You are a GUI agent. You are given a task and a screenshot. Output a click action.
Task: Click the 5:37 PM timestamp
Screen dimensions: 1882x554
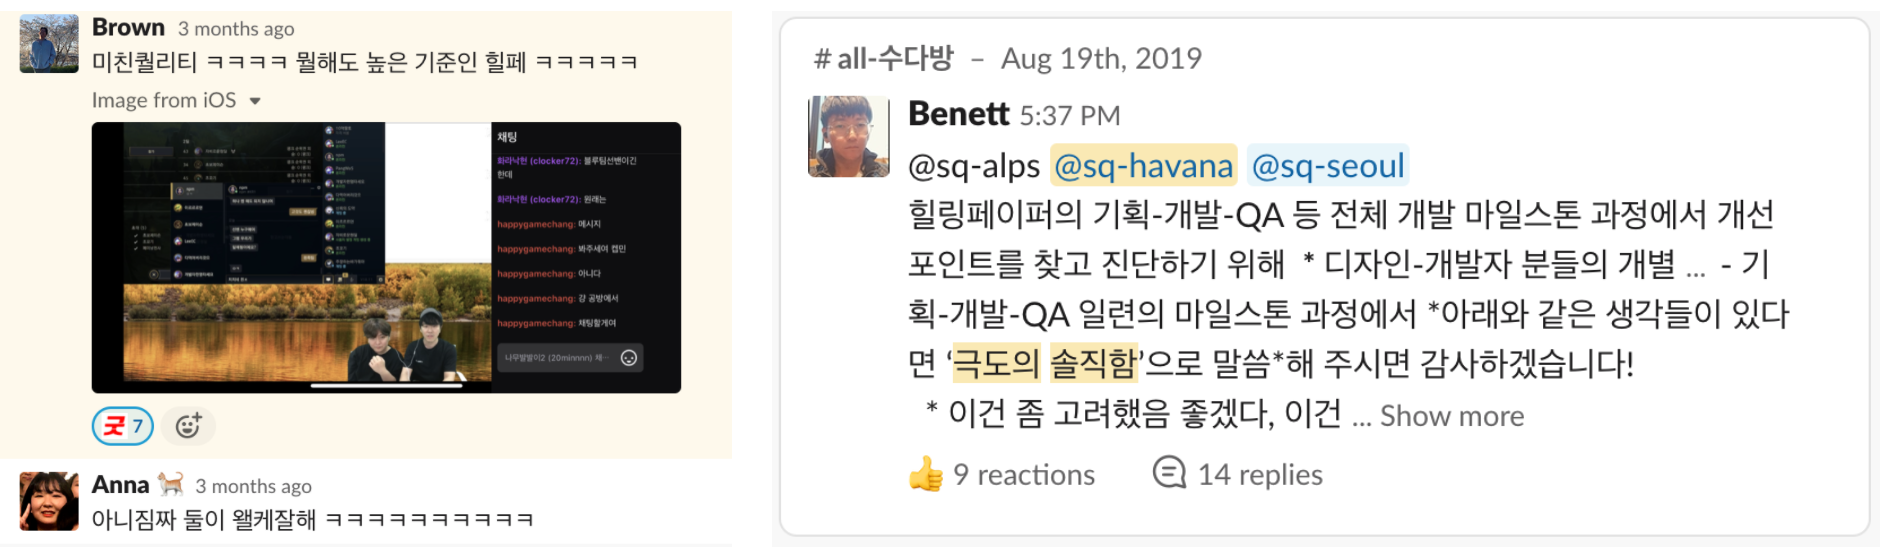[x=1069, y=116]
